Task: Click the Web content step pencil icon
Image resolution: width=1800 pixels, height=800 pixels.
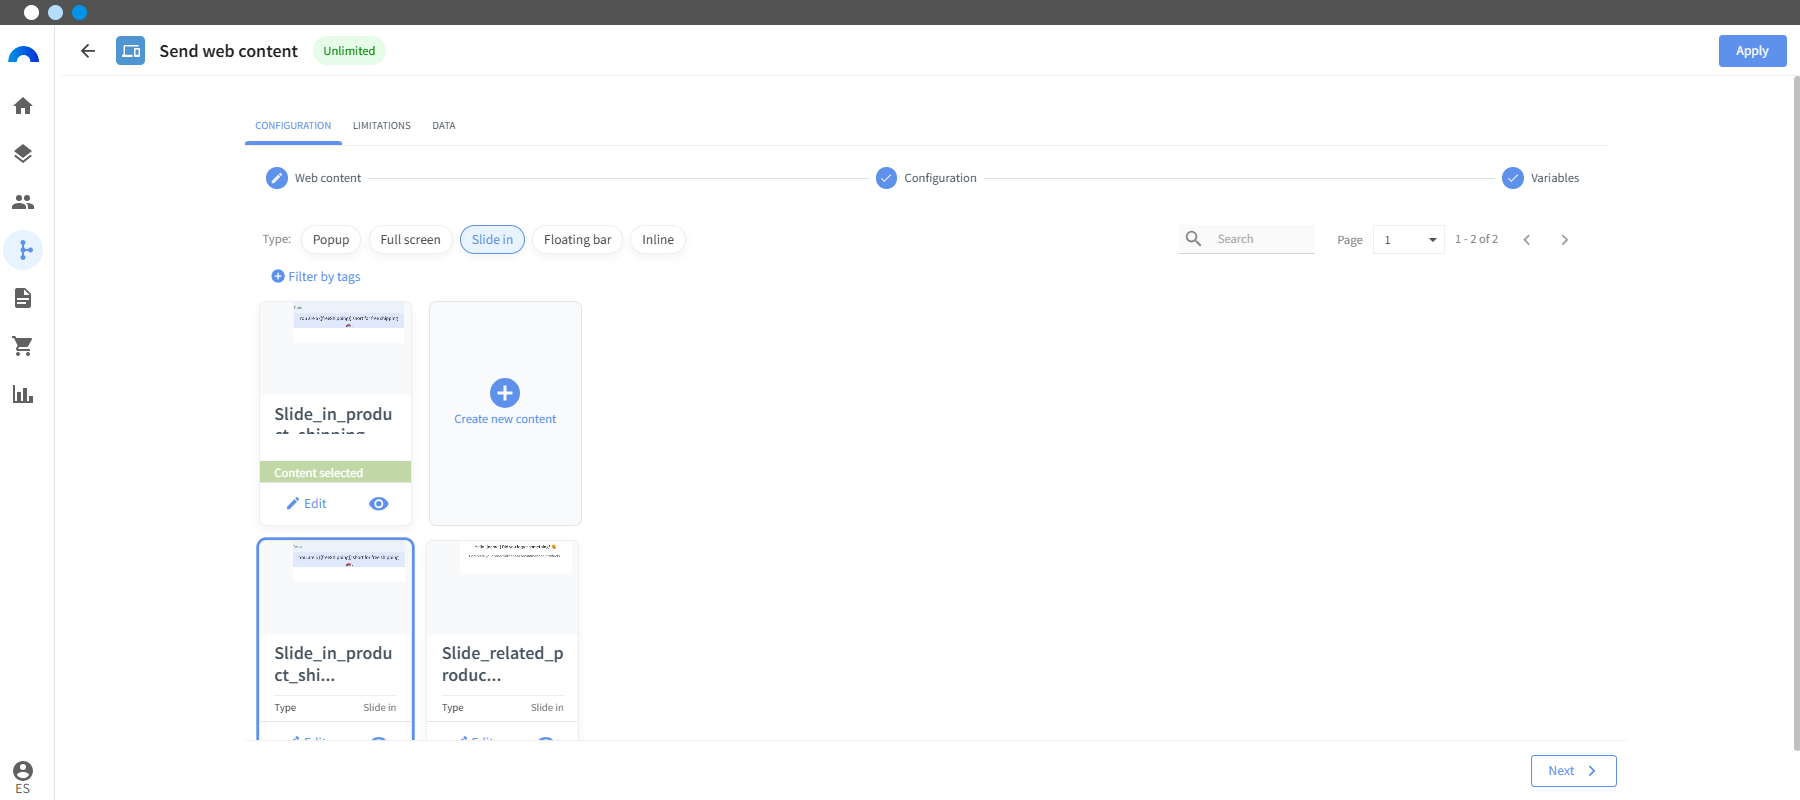Action: pos(277,178)
